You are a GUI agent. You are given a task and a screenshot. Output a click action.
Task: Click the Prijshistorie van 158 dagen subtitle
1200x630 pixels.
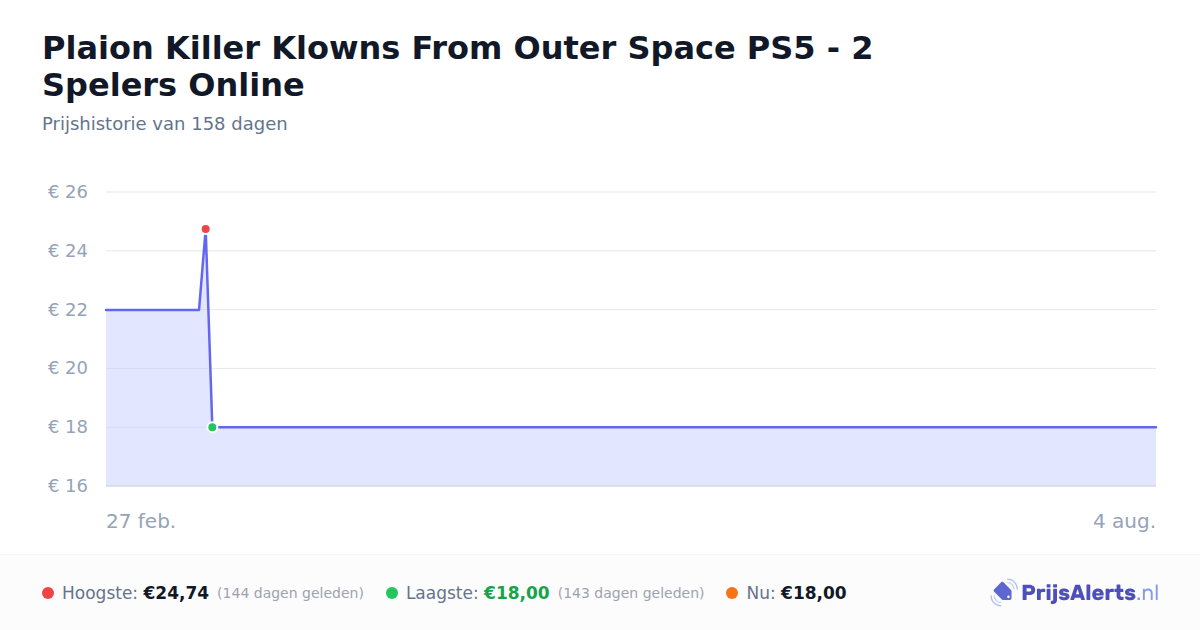pyautogui.click(x=165, y=124)
